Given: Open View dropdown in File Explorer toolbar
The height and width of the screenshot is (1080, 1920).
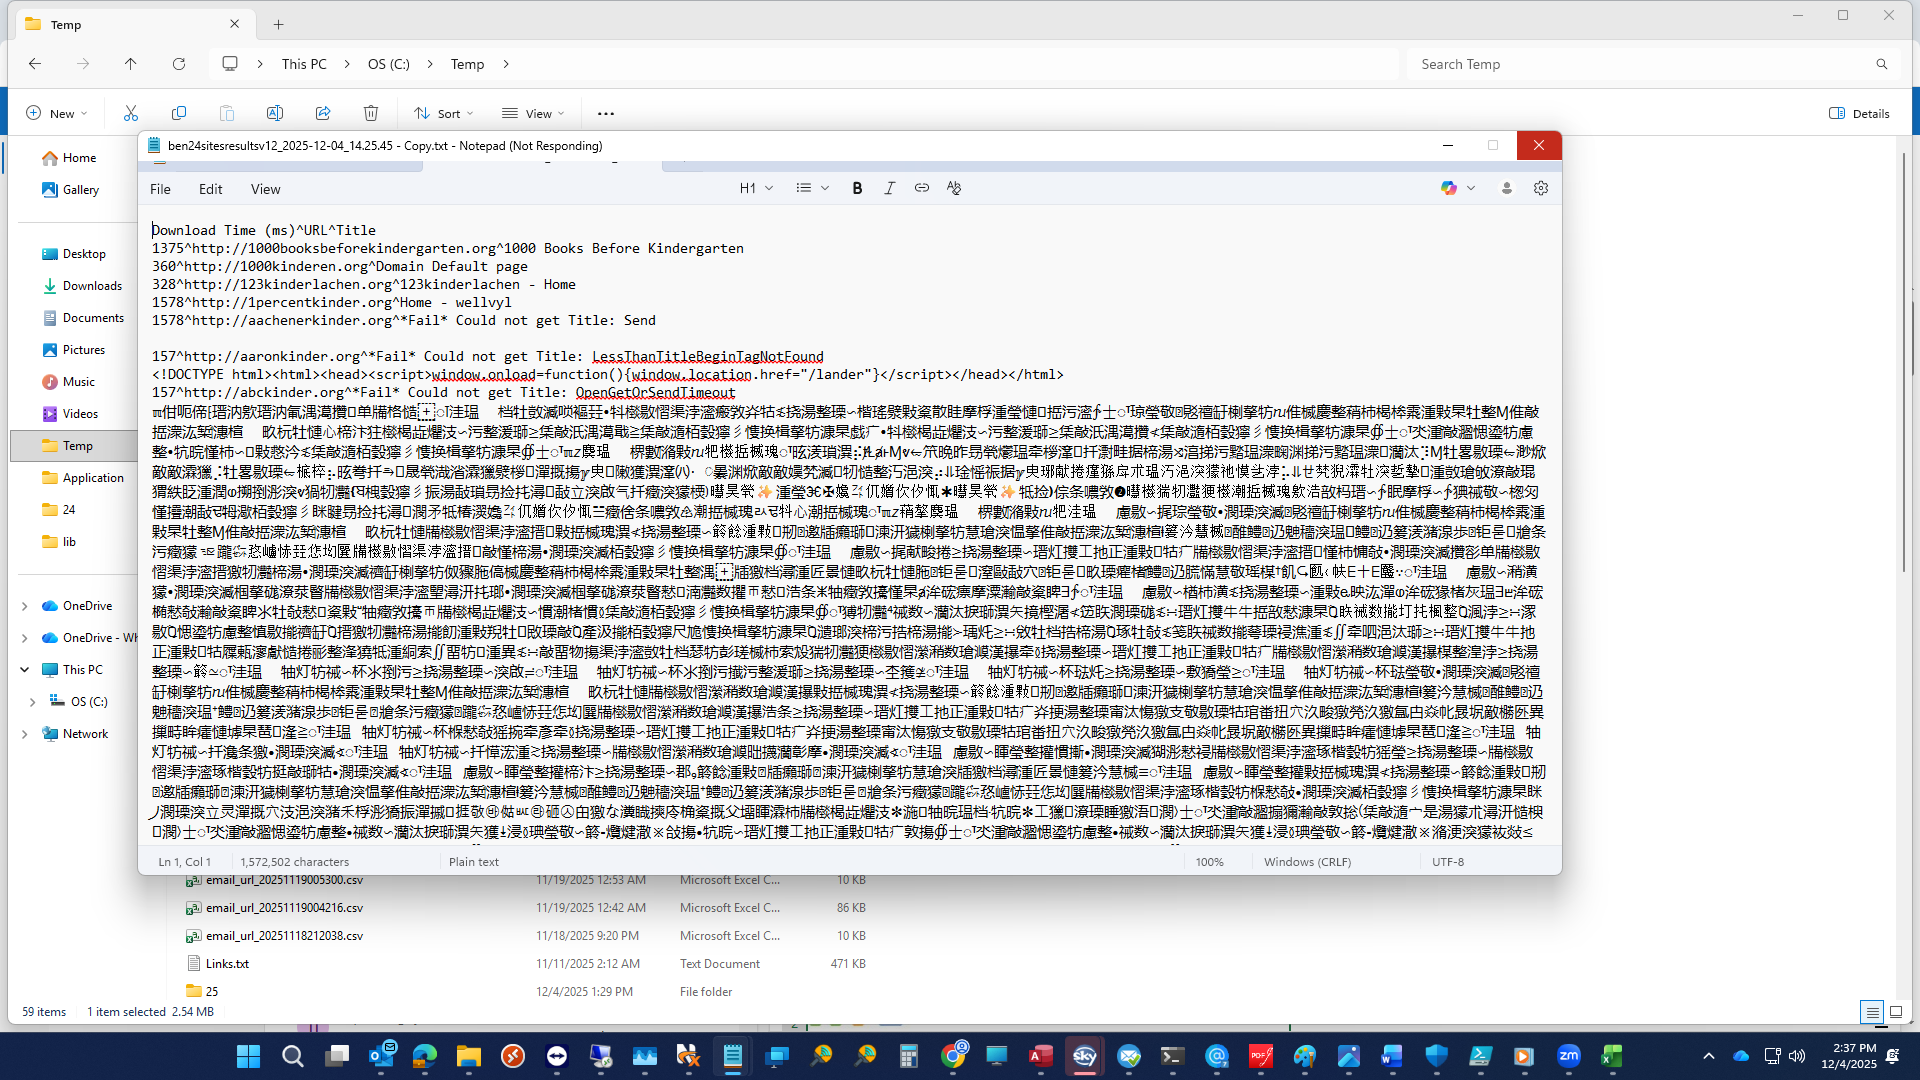Looking at the screenshot, I should (x=533, y=113).
